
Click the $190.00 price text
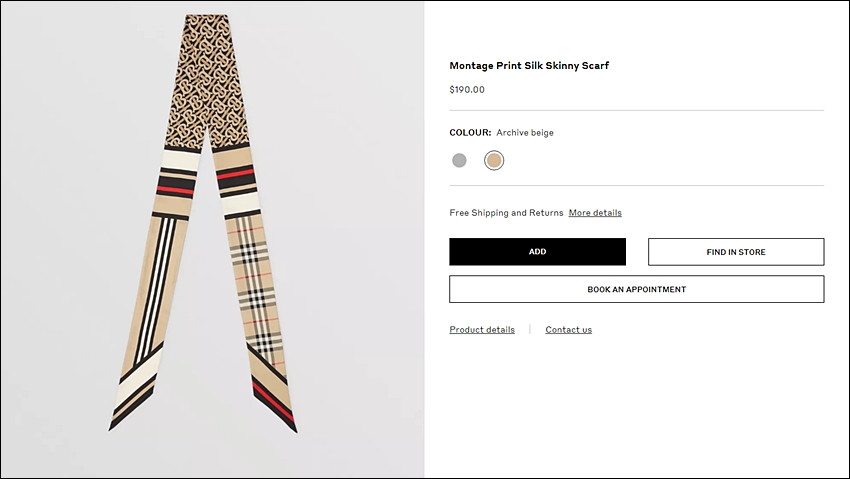click(467, 89)
